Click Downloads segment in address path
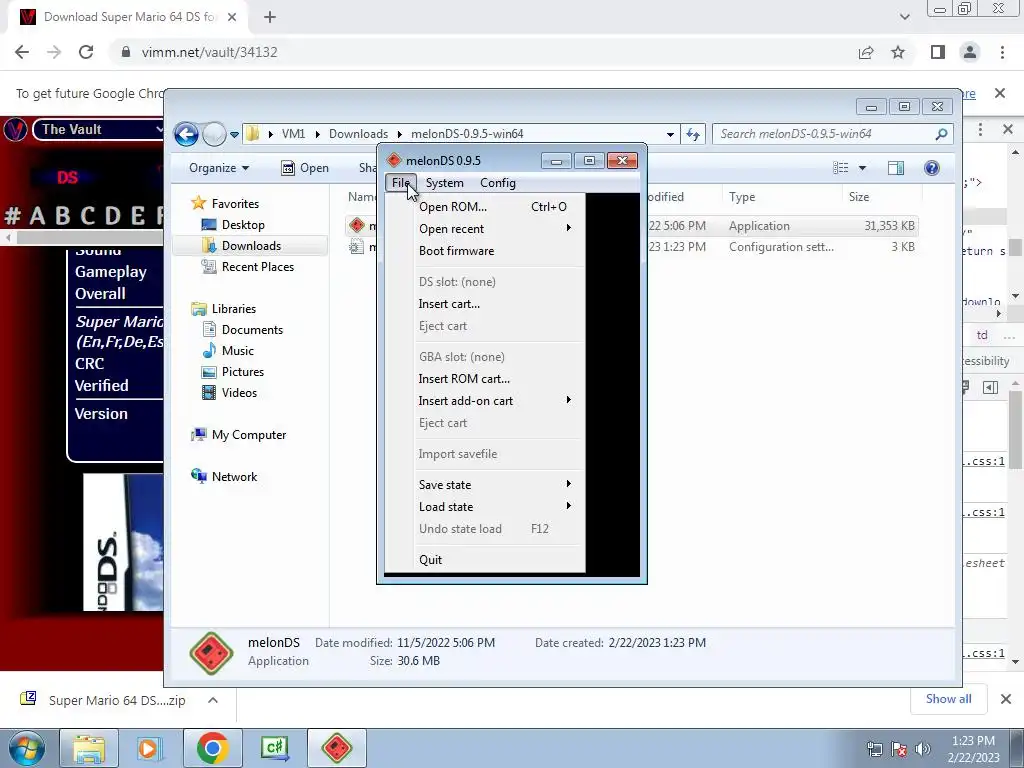The image size is (1024, 768). click(x=359, y=134)
